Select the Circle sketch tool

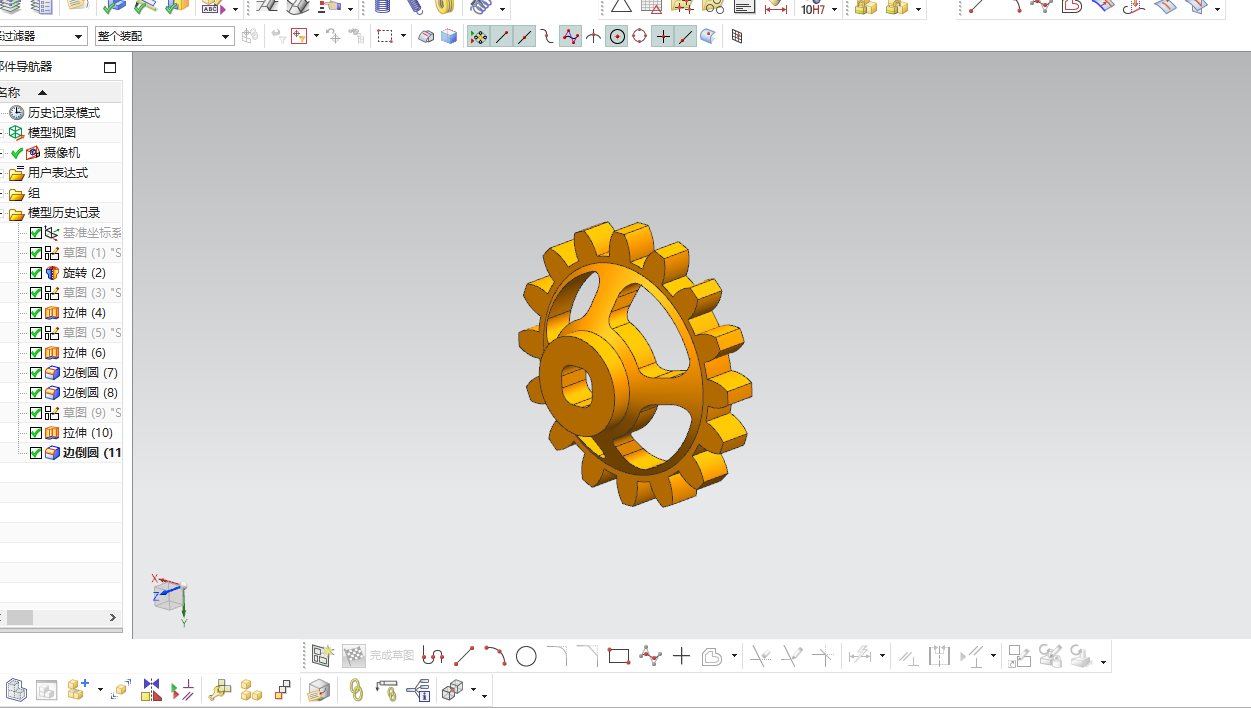pos(526,657)
